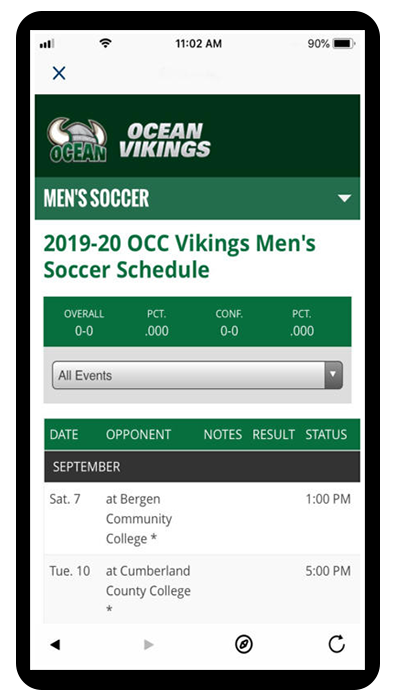Image resolution: width=400 pixels, height=693 pixels.
Task: Click the OPPONENT column header
Action: pos(138,434)
